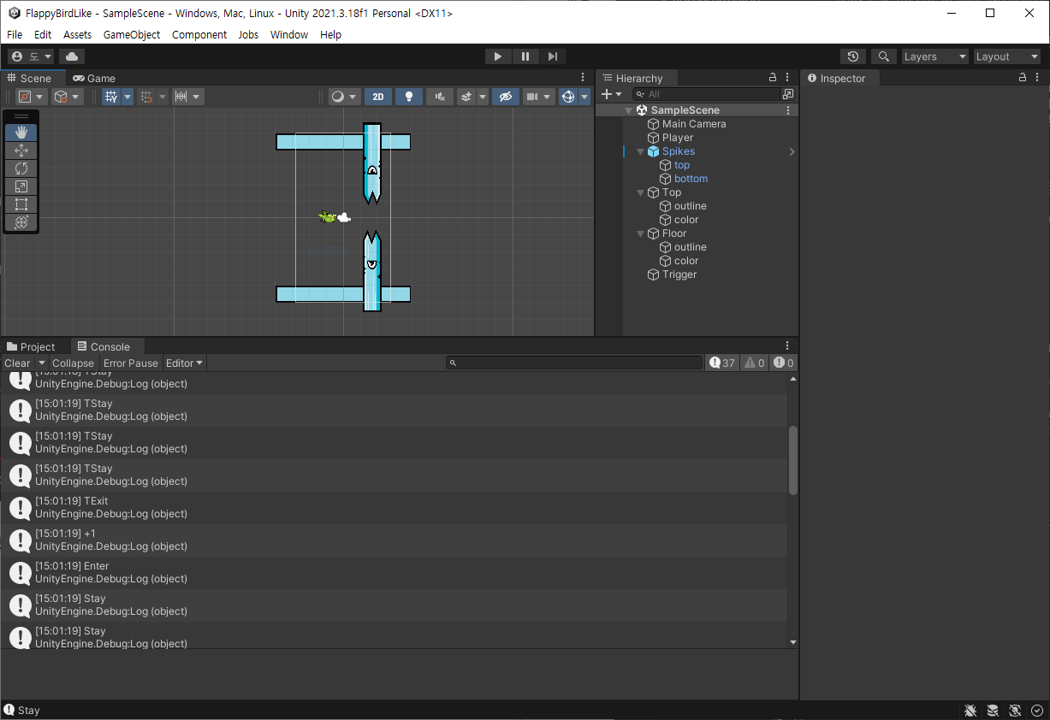Toggle 2D view mode
The image size is (1050, 720).
point(378,96)
